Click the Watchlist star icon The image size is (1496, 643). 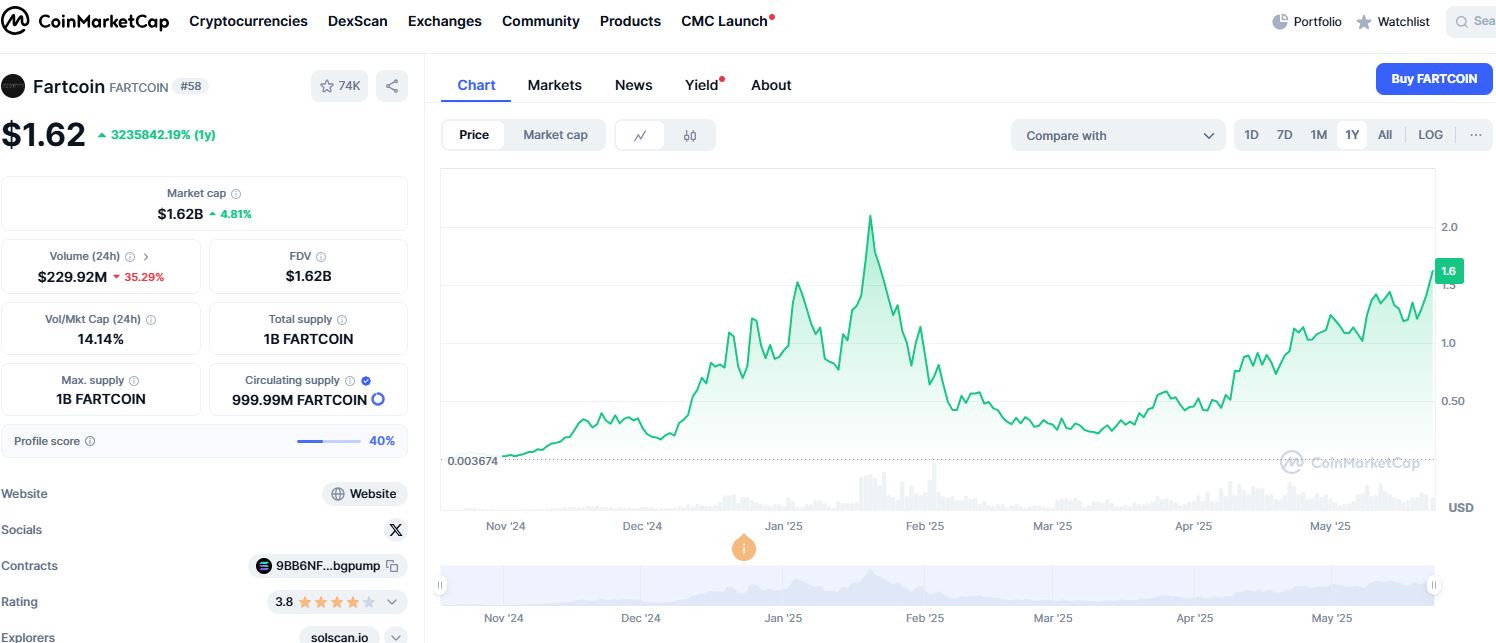pos(1364,22)
